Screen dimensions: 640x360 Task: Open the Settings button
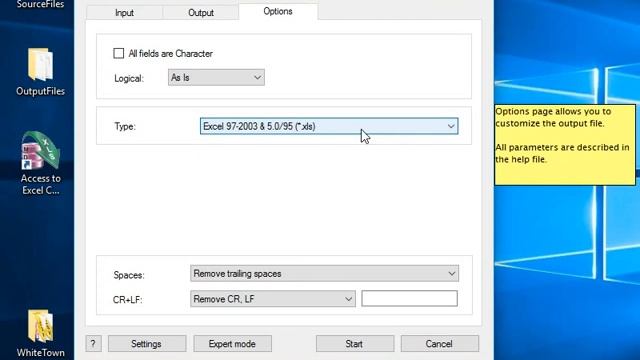[147, 344]
